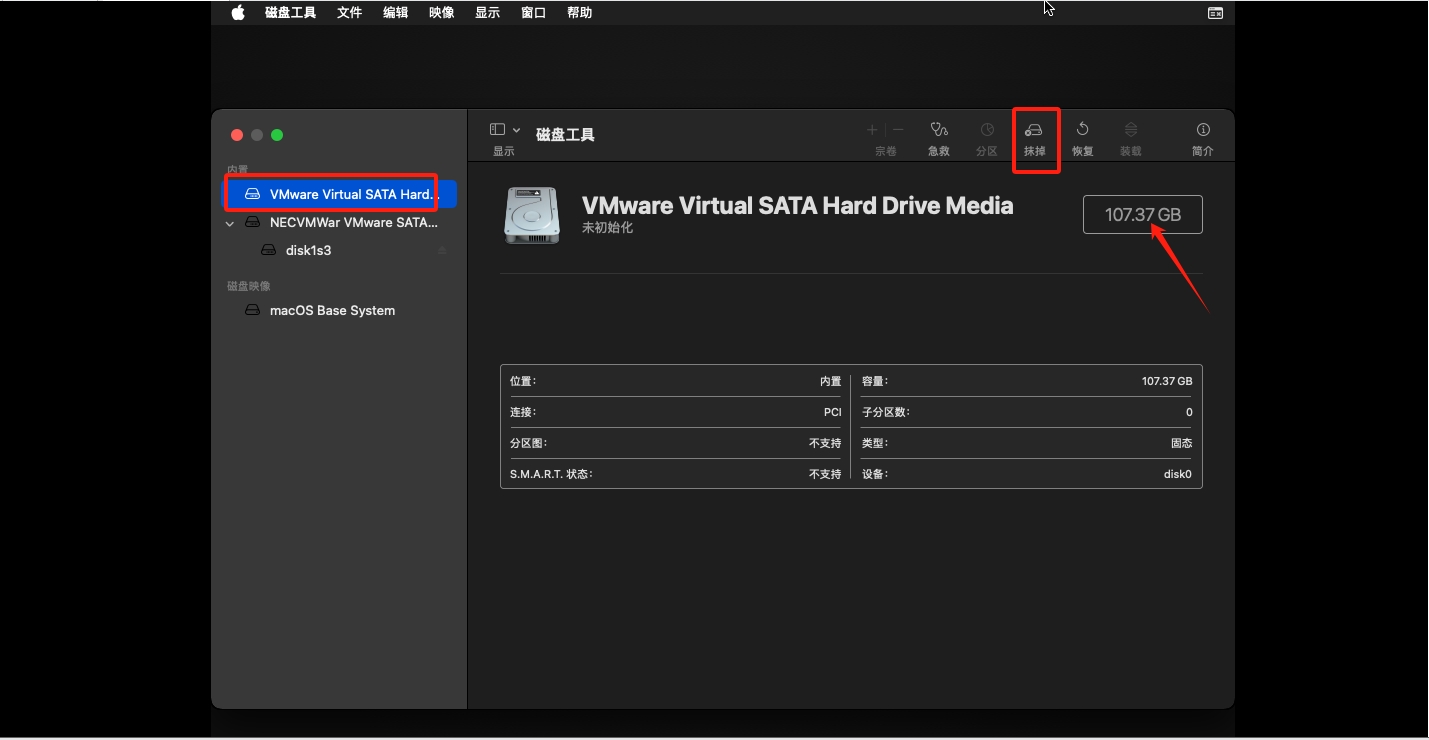Select macOS Base System disk image

332,311
